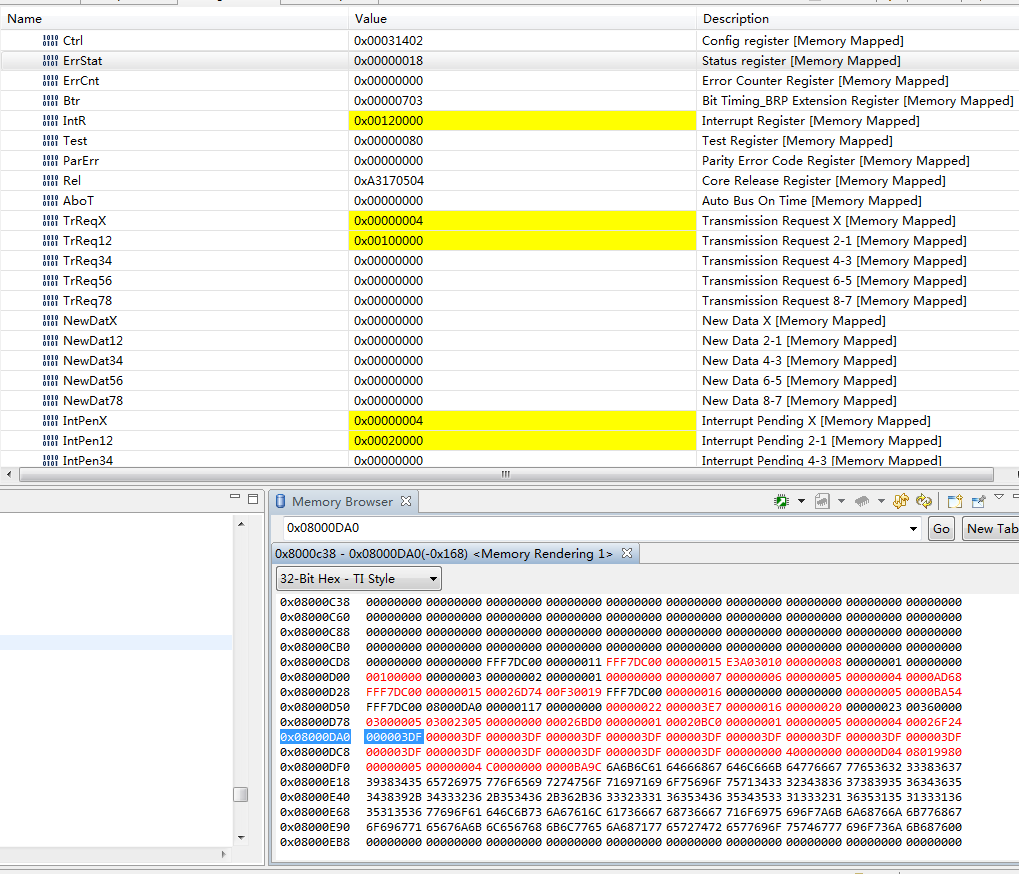Open the 32-Bit Hex - TI Style dropdown

click(359, 579)
